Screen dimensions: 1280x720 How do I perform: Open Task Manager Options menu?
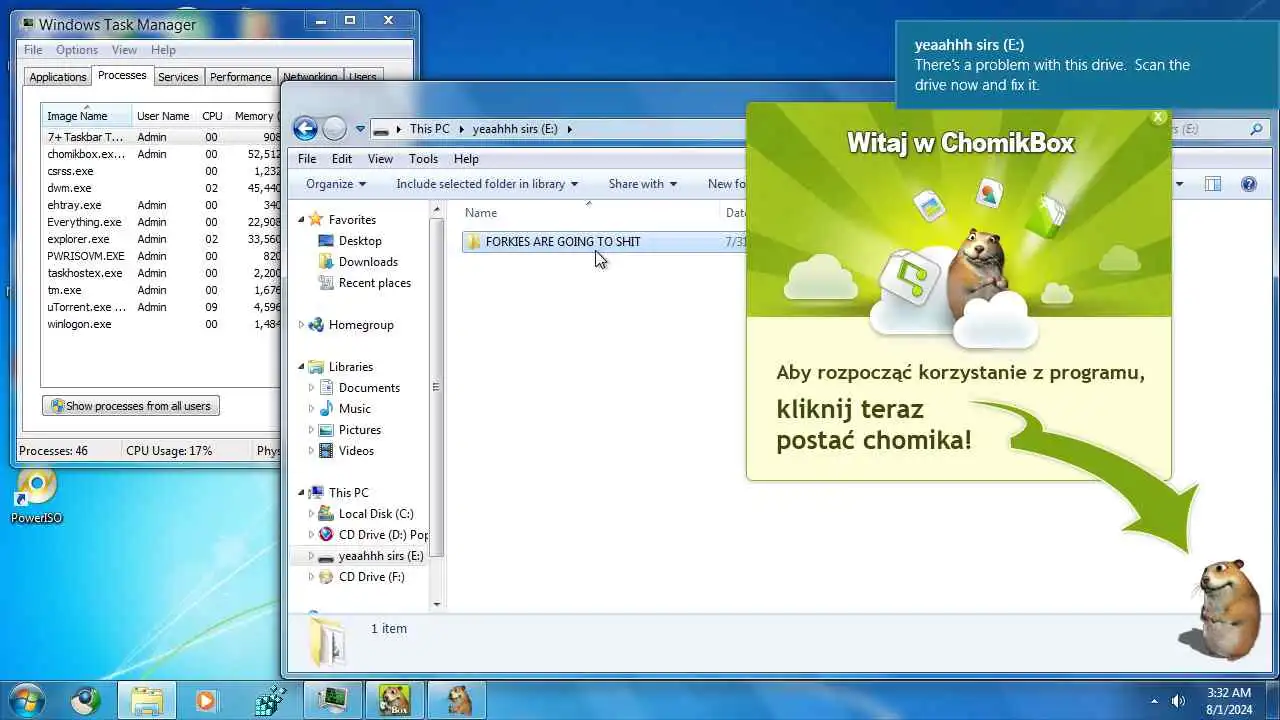coord(77,50)
